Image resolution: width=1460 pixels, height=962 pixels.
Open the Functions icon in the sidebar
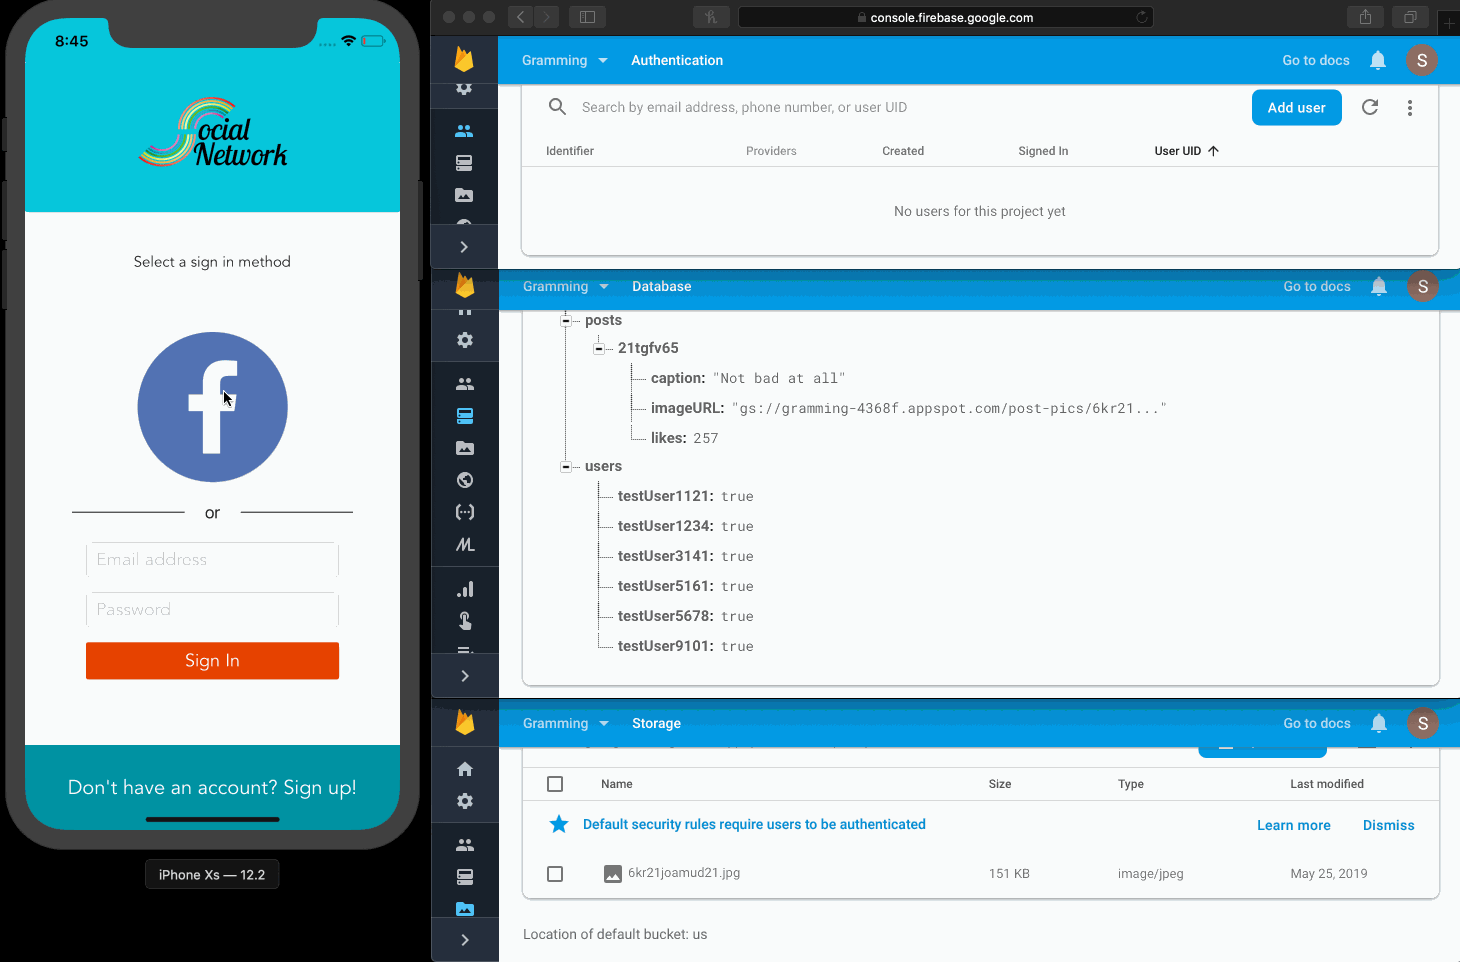465,512
